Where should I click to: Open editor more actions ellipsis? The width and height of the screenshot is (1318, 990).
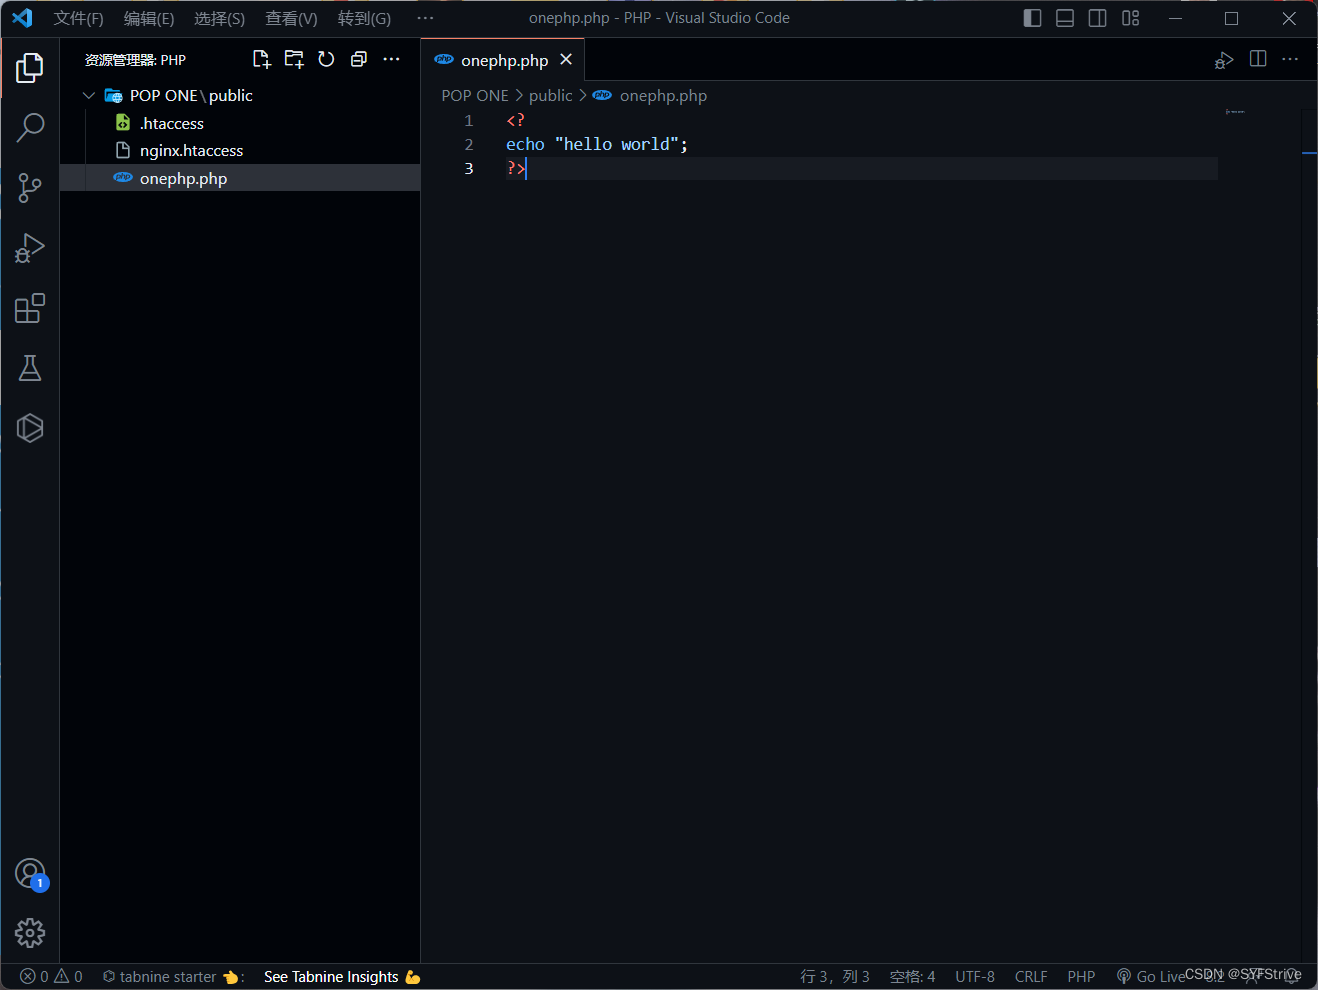(x=1290, y=59)
